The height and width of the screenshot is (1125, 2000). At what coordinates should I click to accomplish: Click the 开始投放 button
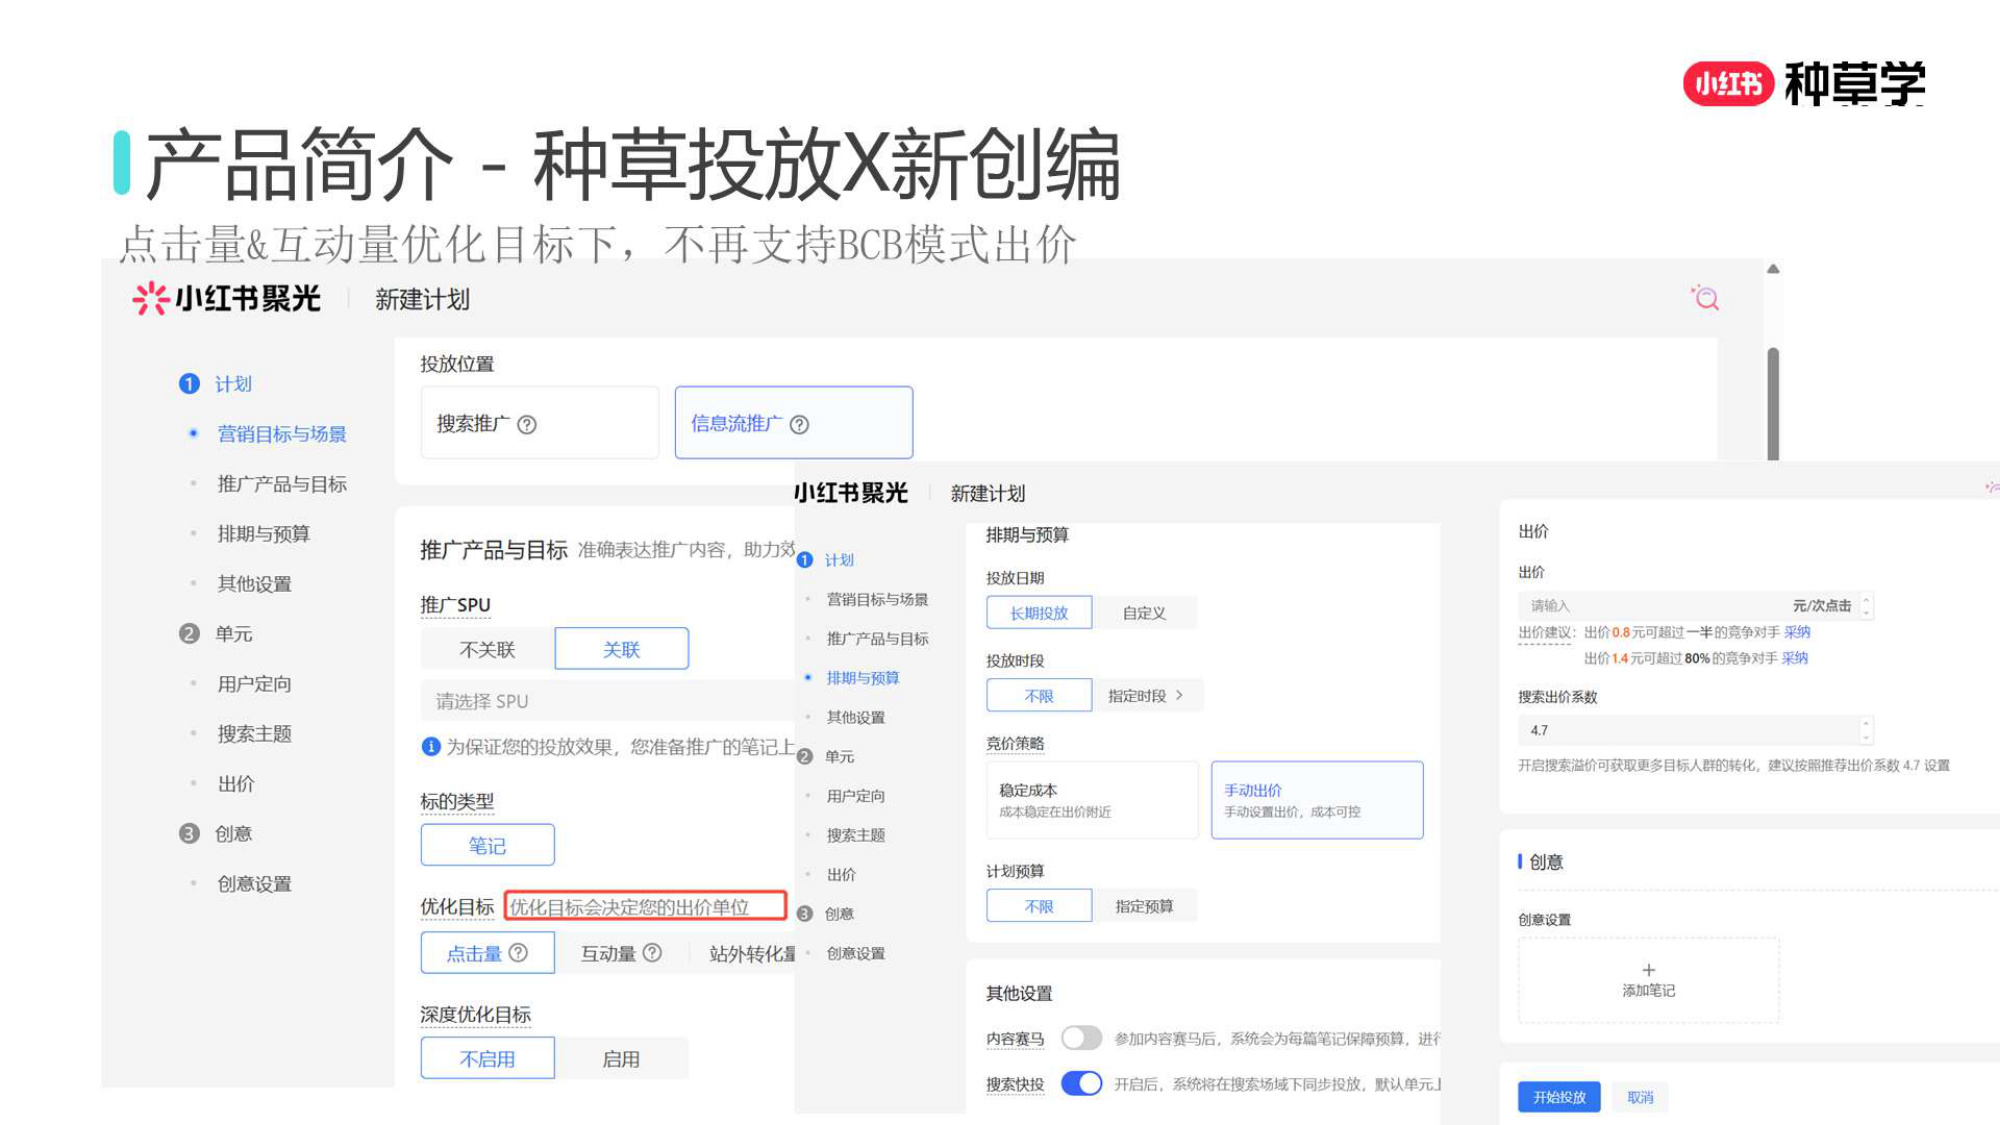coord(1561,1096)
